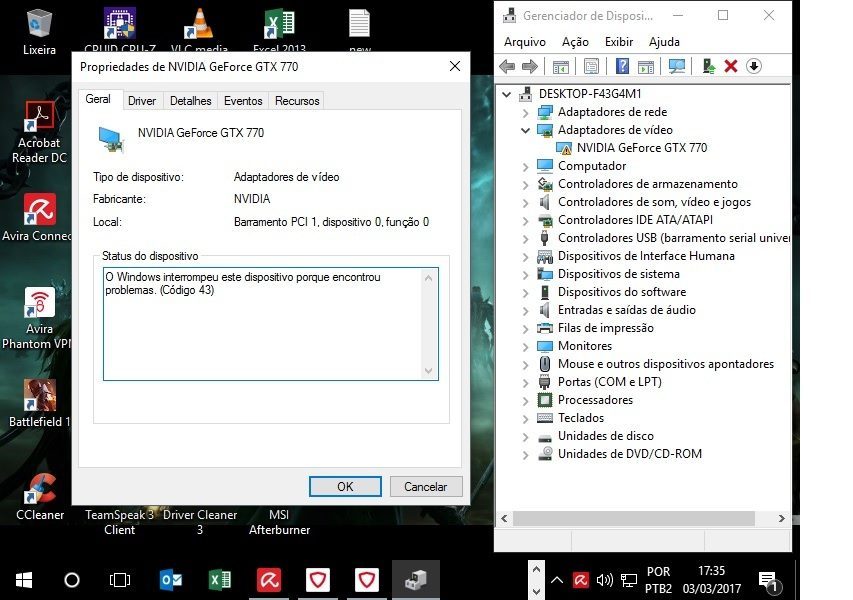This screenshot has height=600, width=853.
Task: Click Cancelar in the properties dialog
Action: pyautogui.click(x=426, y=486)
